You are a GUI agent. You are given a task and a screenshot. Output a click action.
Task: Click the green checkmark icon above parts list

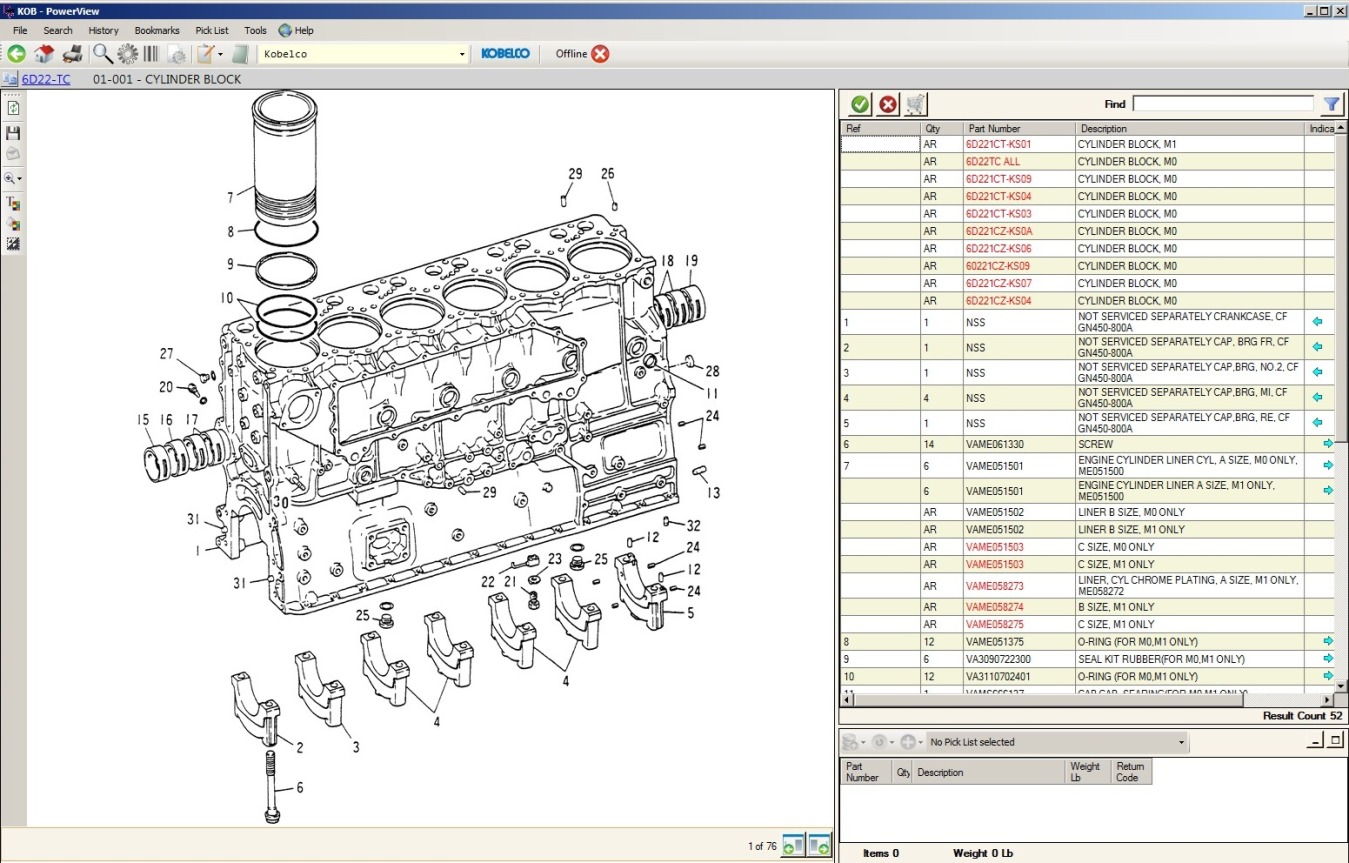(x=860, y=104)
